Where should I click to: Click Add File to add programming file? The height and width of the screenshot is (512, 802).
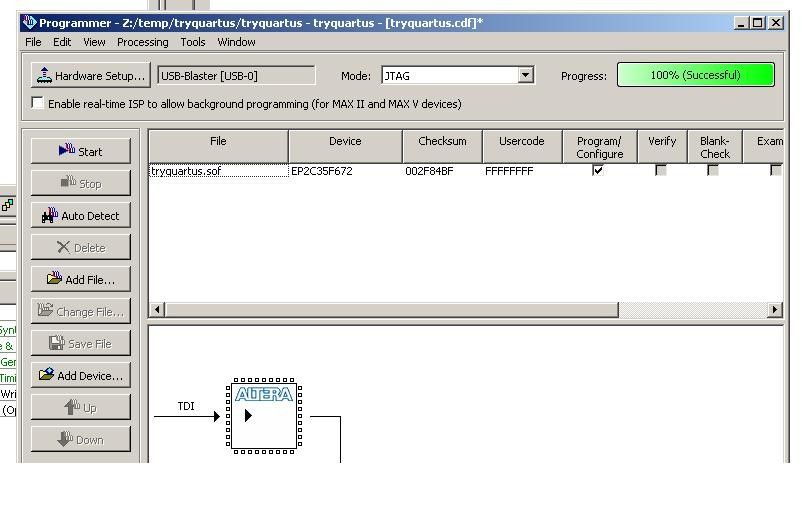(81, 279)
